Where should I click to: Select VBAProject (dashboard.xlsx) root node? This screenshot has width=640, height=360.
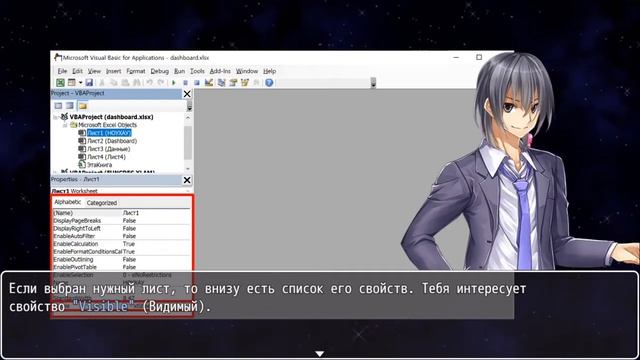coord(111,117)
